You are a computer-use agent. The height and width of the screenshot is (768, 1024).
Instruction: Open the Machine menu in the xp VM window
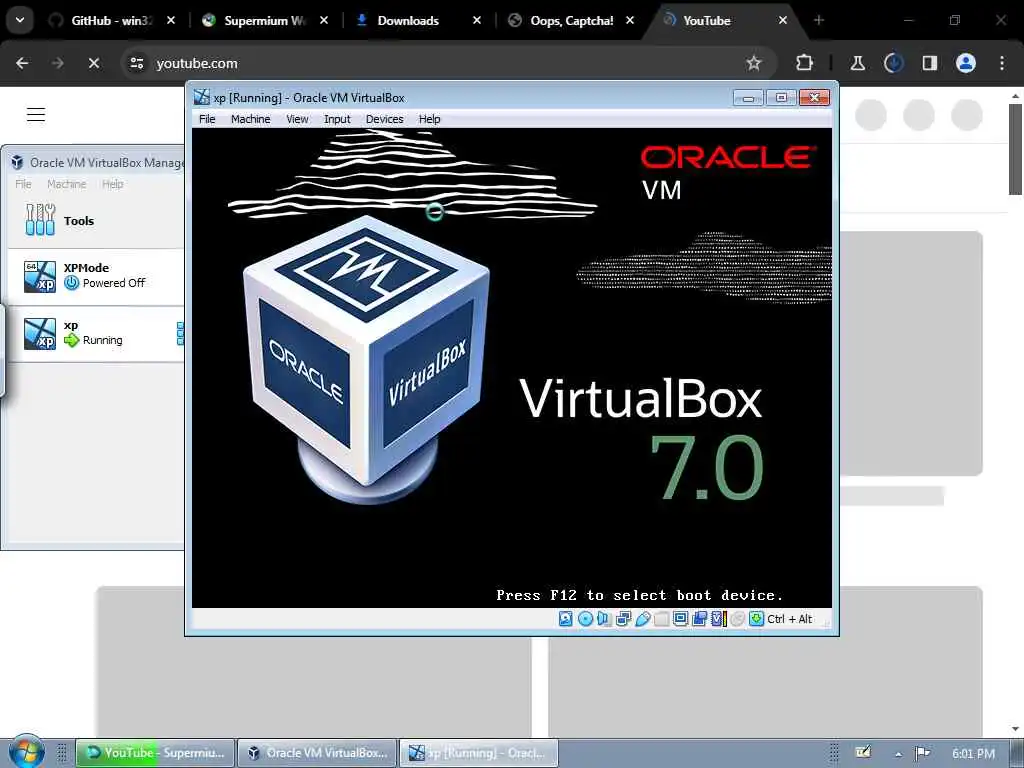tap(250, 119)
